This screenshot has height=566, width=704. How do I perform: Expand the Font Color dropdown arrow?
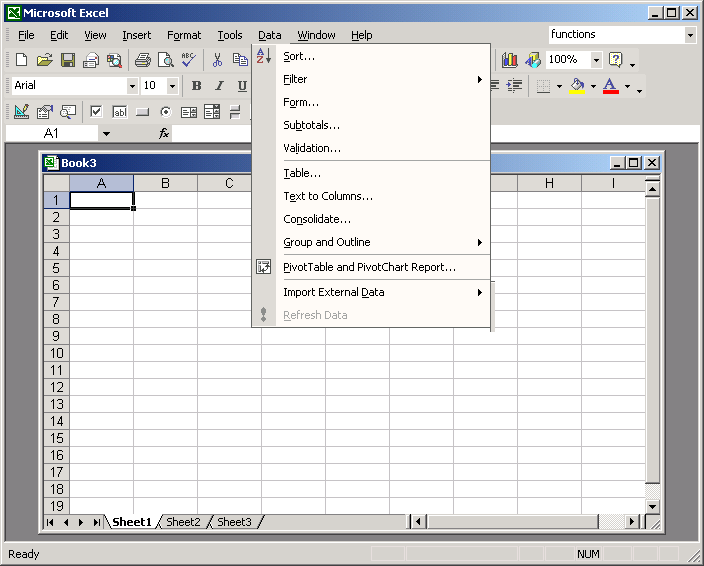click(x=628, y=86)
